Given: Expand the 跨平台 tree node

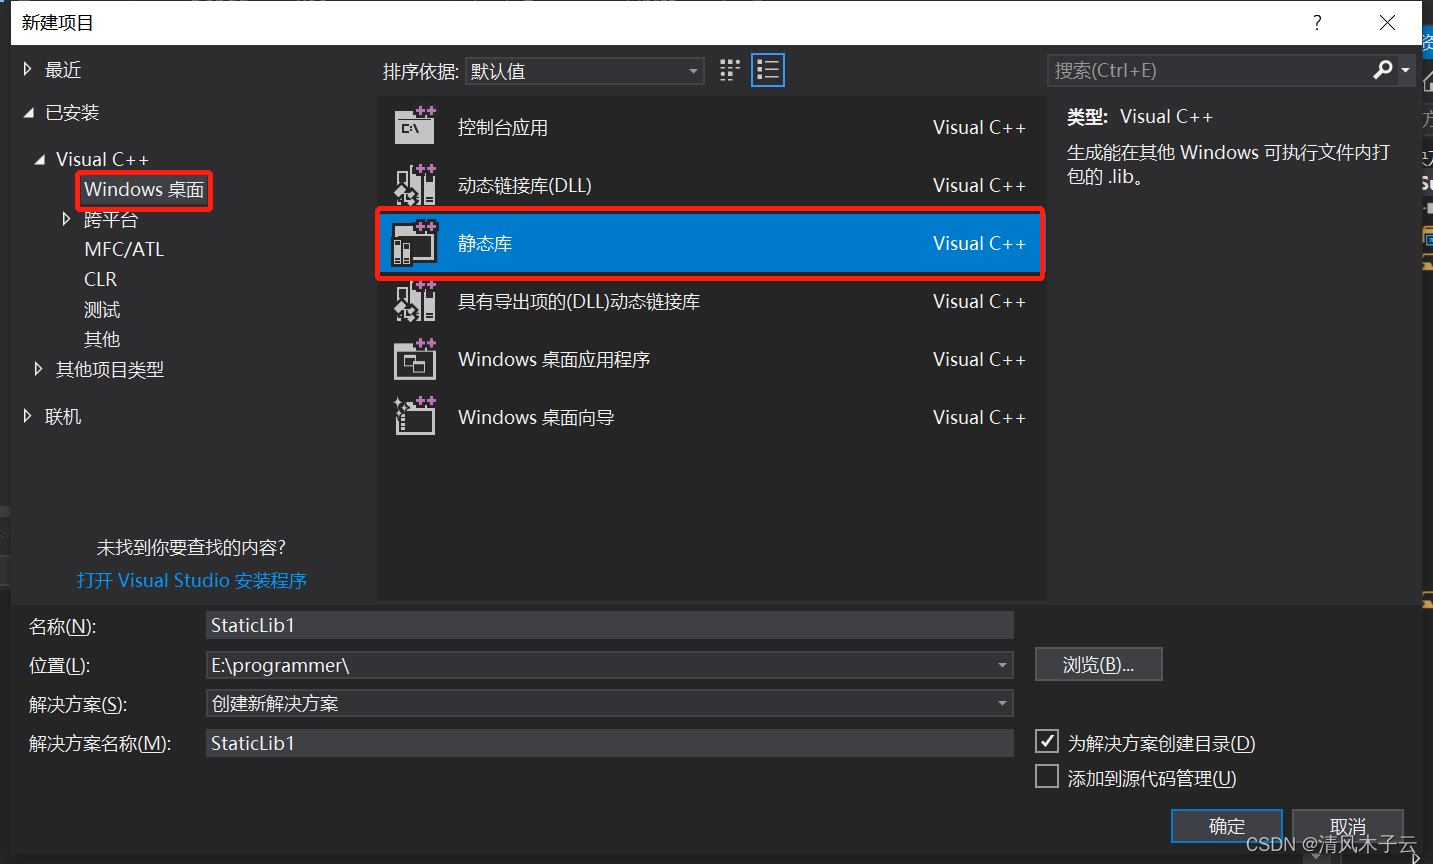Looking at the screenshot, I should [66, 219].
